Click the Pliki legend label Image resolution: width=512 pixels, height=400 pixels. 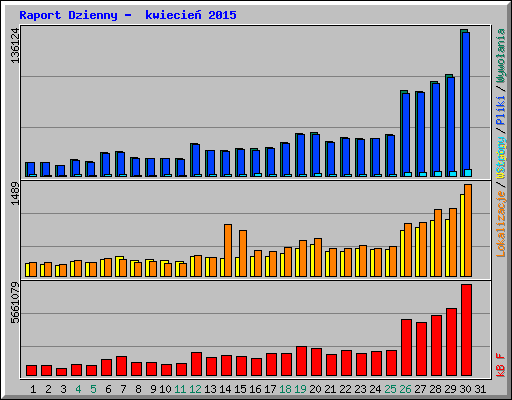(501, 110)
